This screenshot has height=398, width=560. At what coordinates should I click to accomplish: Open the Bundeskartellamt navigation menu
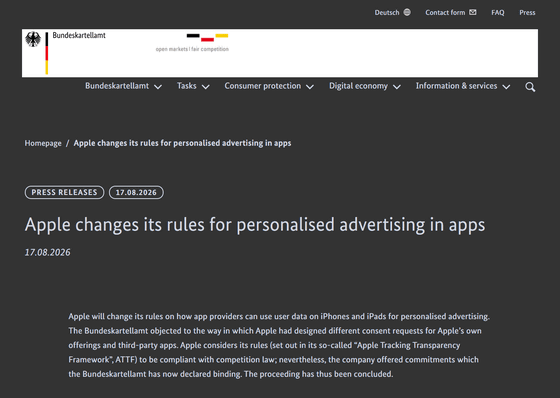pyautogui.click(x=117, y=86)
